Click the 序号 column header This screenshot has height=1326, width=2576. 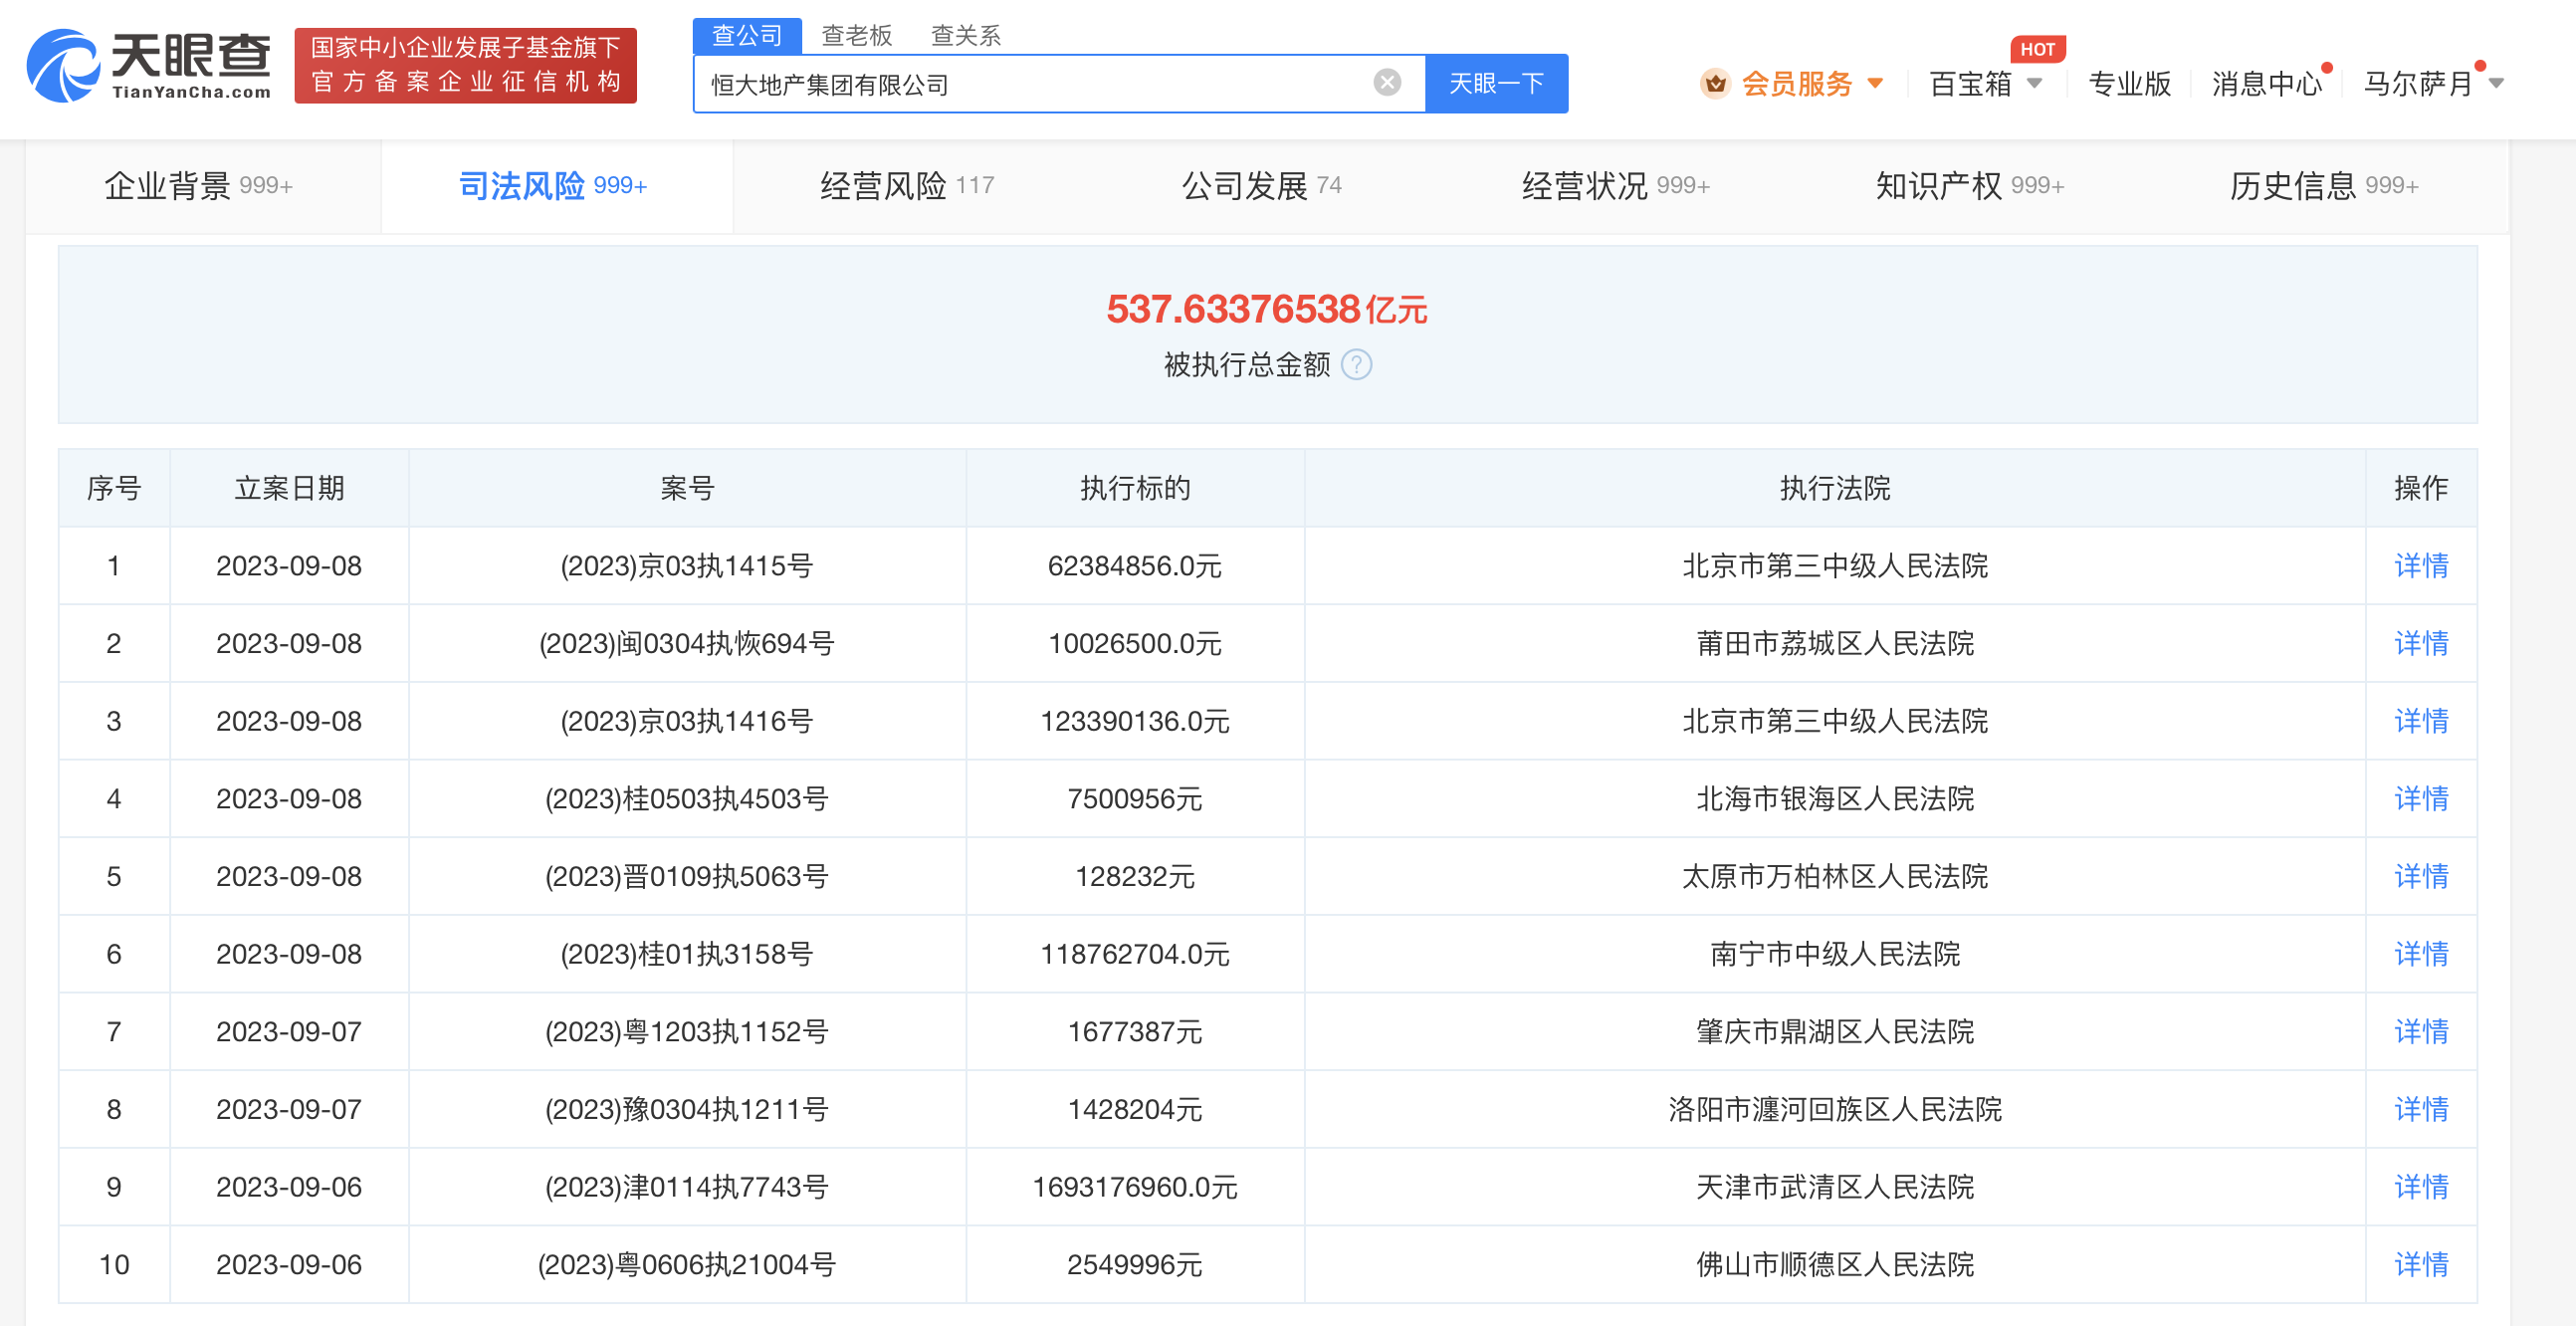[114, 488]
